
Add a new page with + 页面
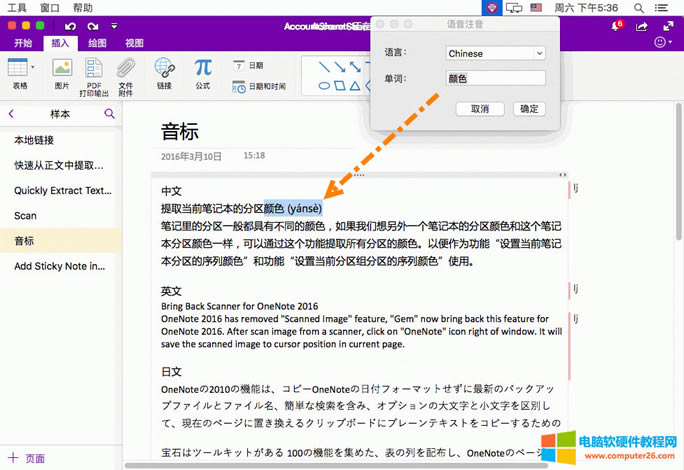point(28,458)
